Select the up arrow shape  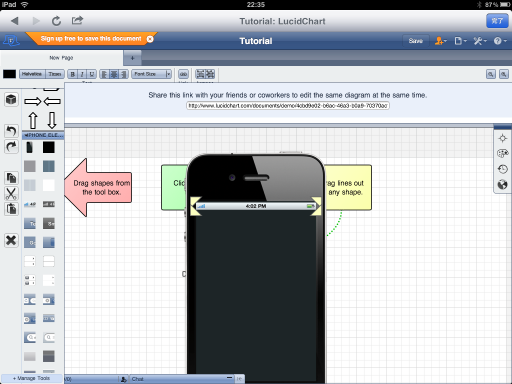click(33, 120)
